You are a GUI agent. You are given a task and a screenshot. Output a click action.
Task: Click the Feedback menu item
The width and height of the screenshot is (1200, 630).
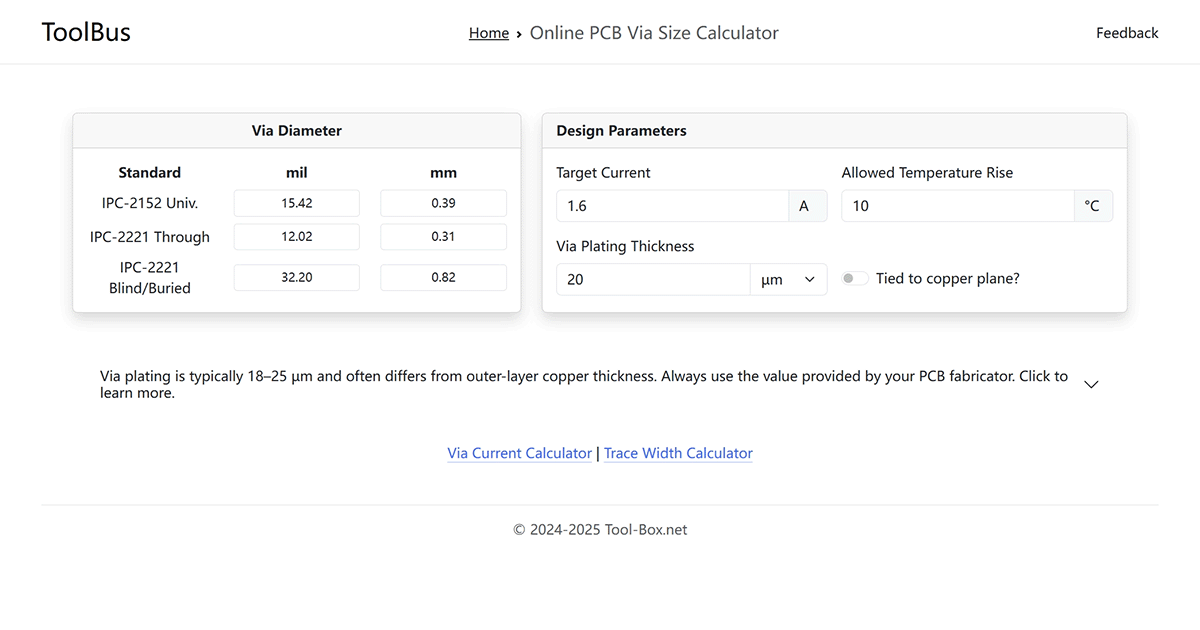(x=1127, y=32)
